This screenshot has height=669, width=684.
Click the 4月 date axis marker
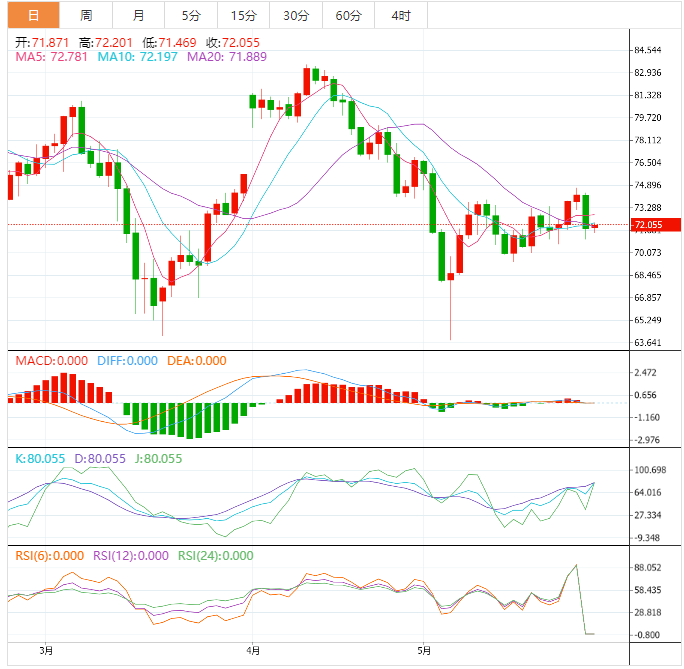pos(252,652)
